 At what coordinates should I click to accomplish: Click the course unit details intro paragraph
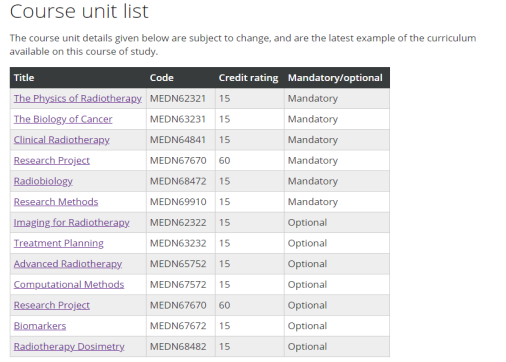(x=243, y=45)
